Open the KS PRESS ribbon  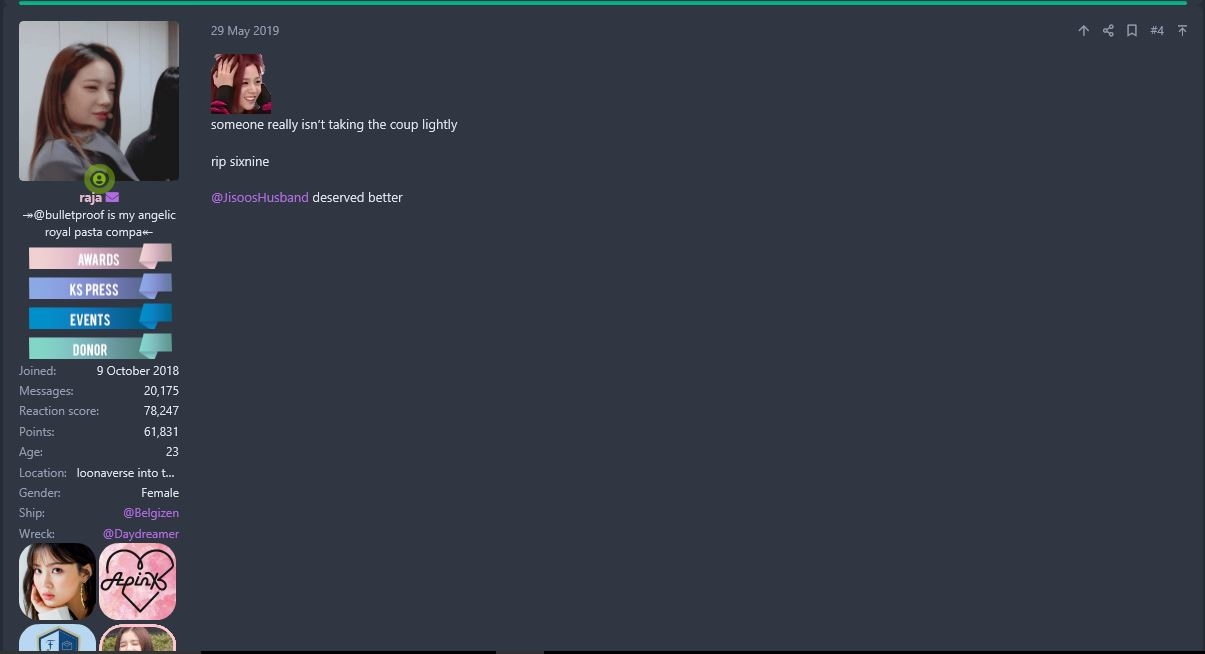[100, 288]
